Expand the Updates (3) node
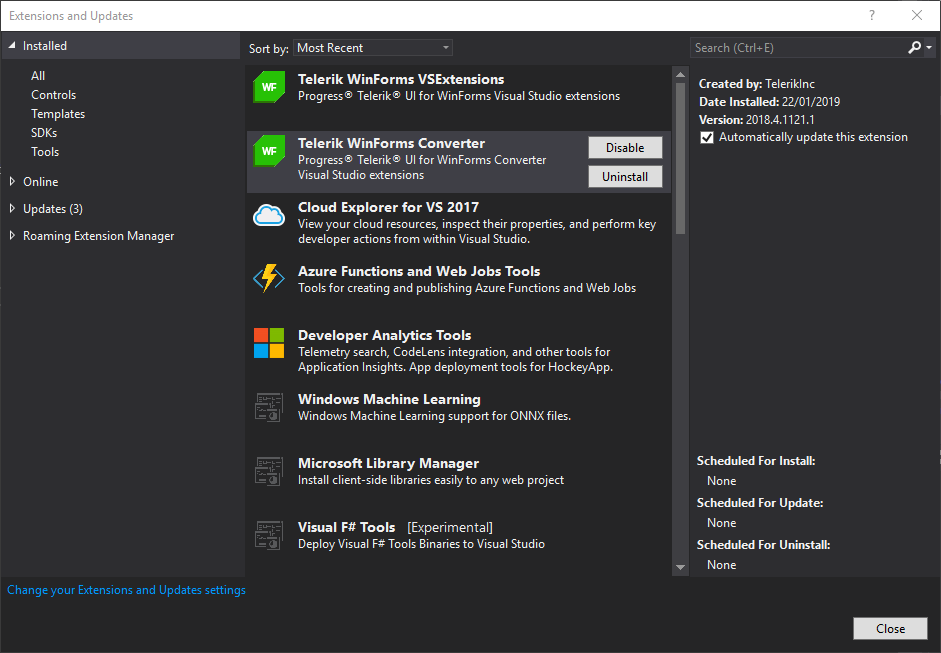Screen dimensions: 941x653 tap(12, 208)
